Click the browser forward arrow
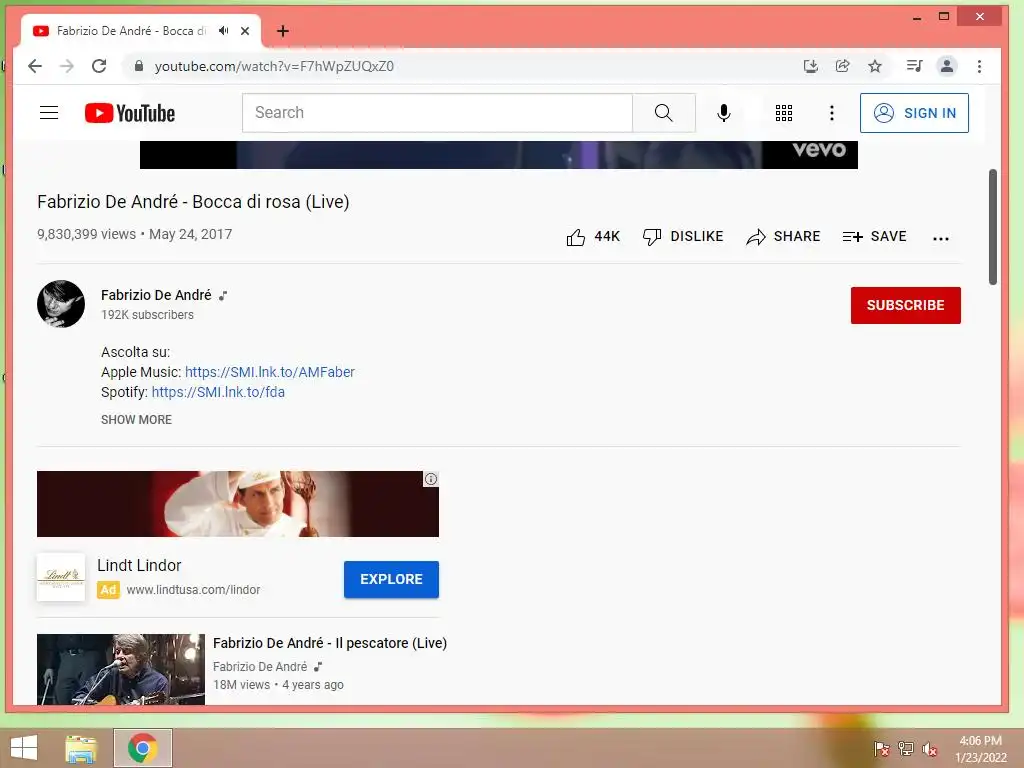 (67, 66)
